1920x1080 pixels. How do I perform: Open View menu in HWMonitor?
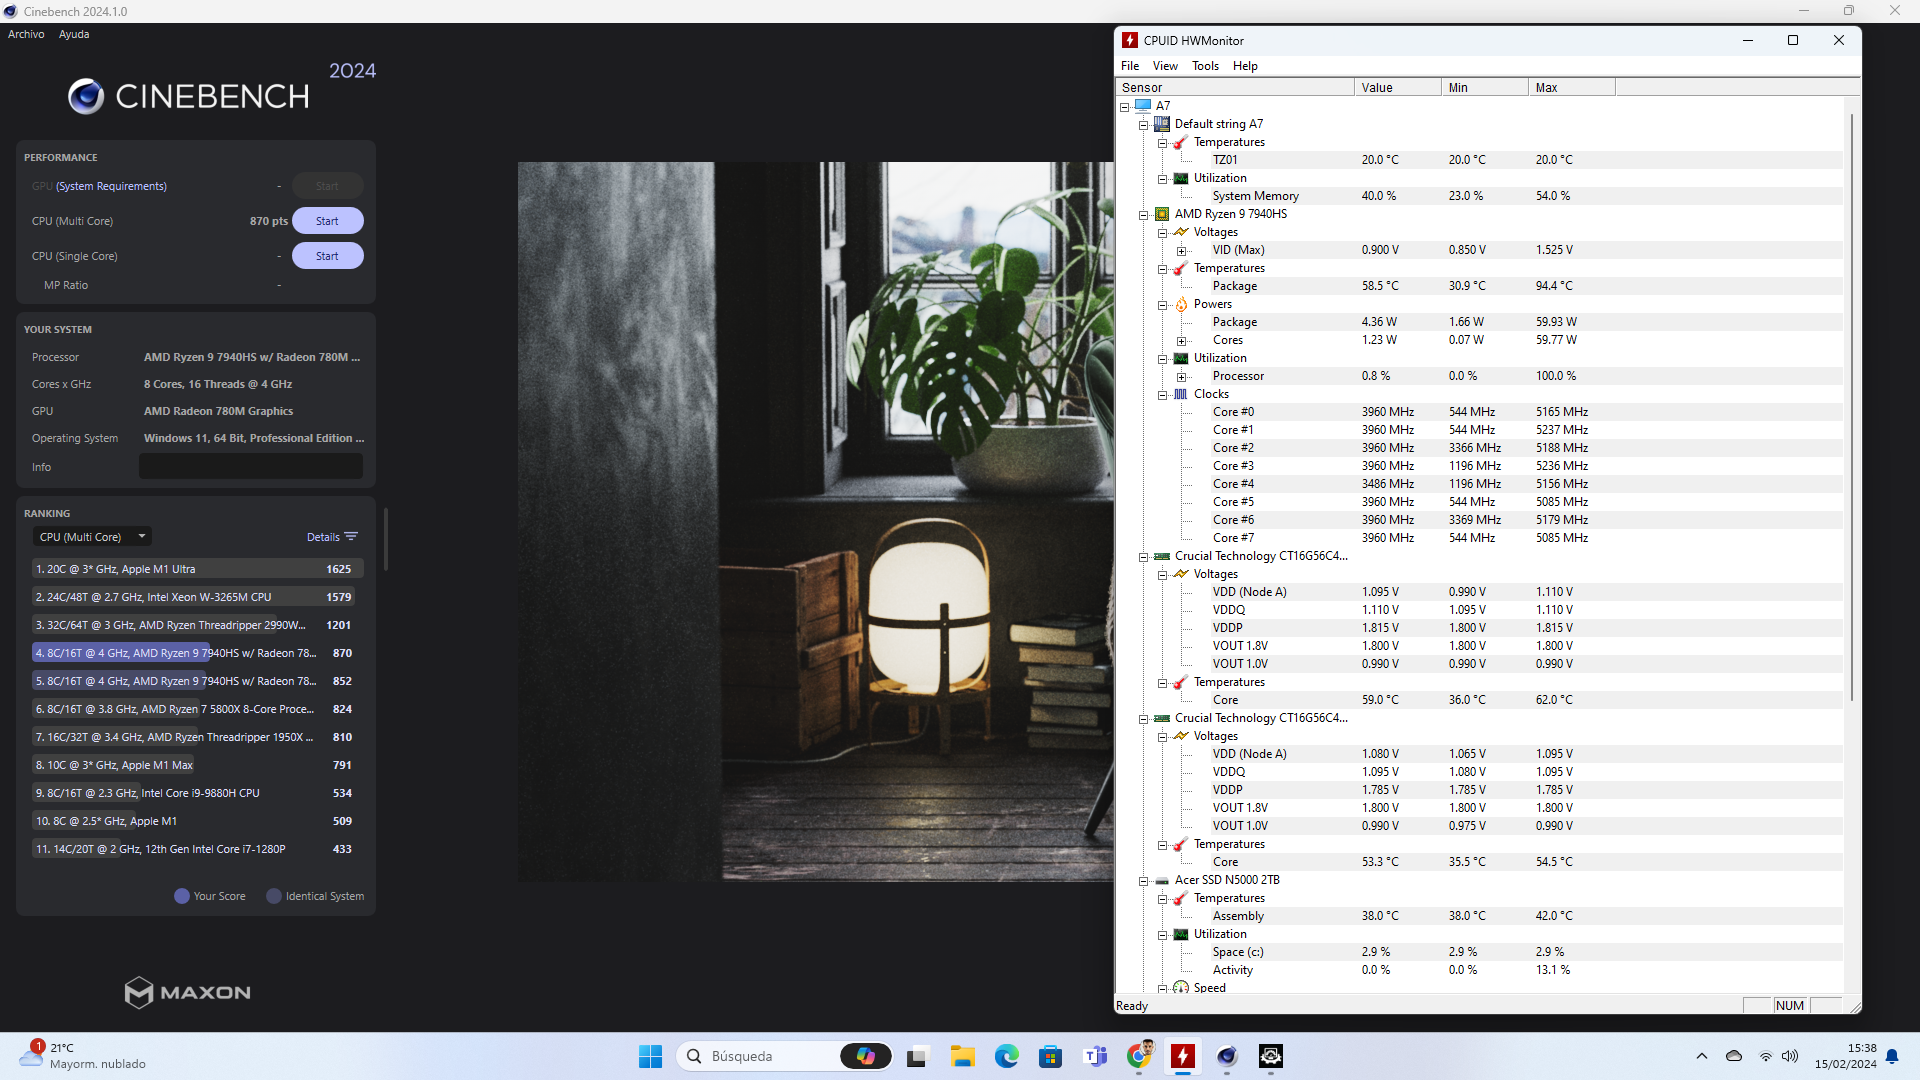1165,66
